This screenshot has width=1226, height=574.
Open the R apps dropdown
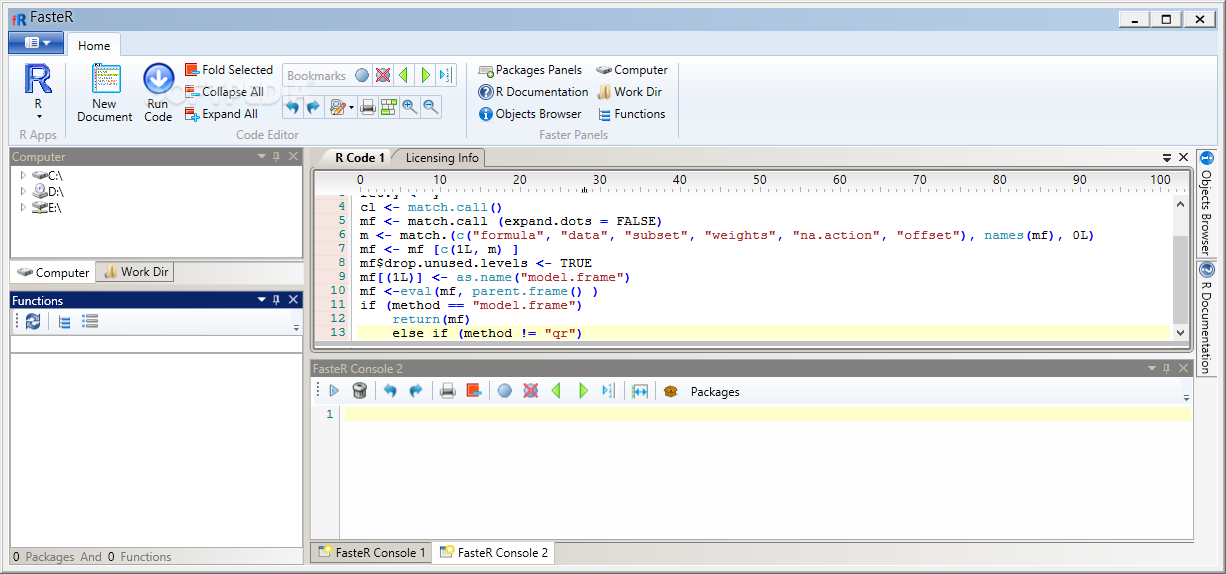coord(38,93)
